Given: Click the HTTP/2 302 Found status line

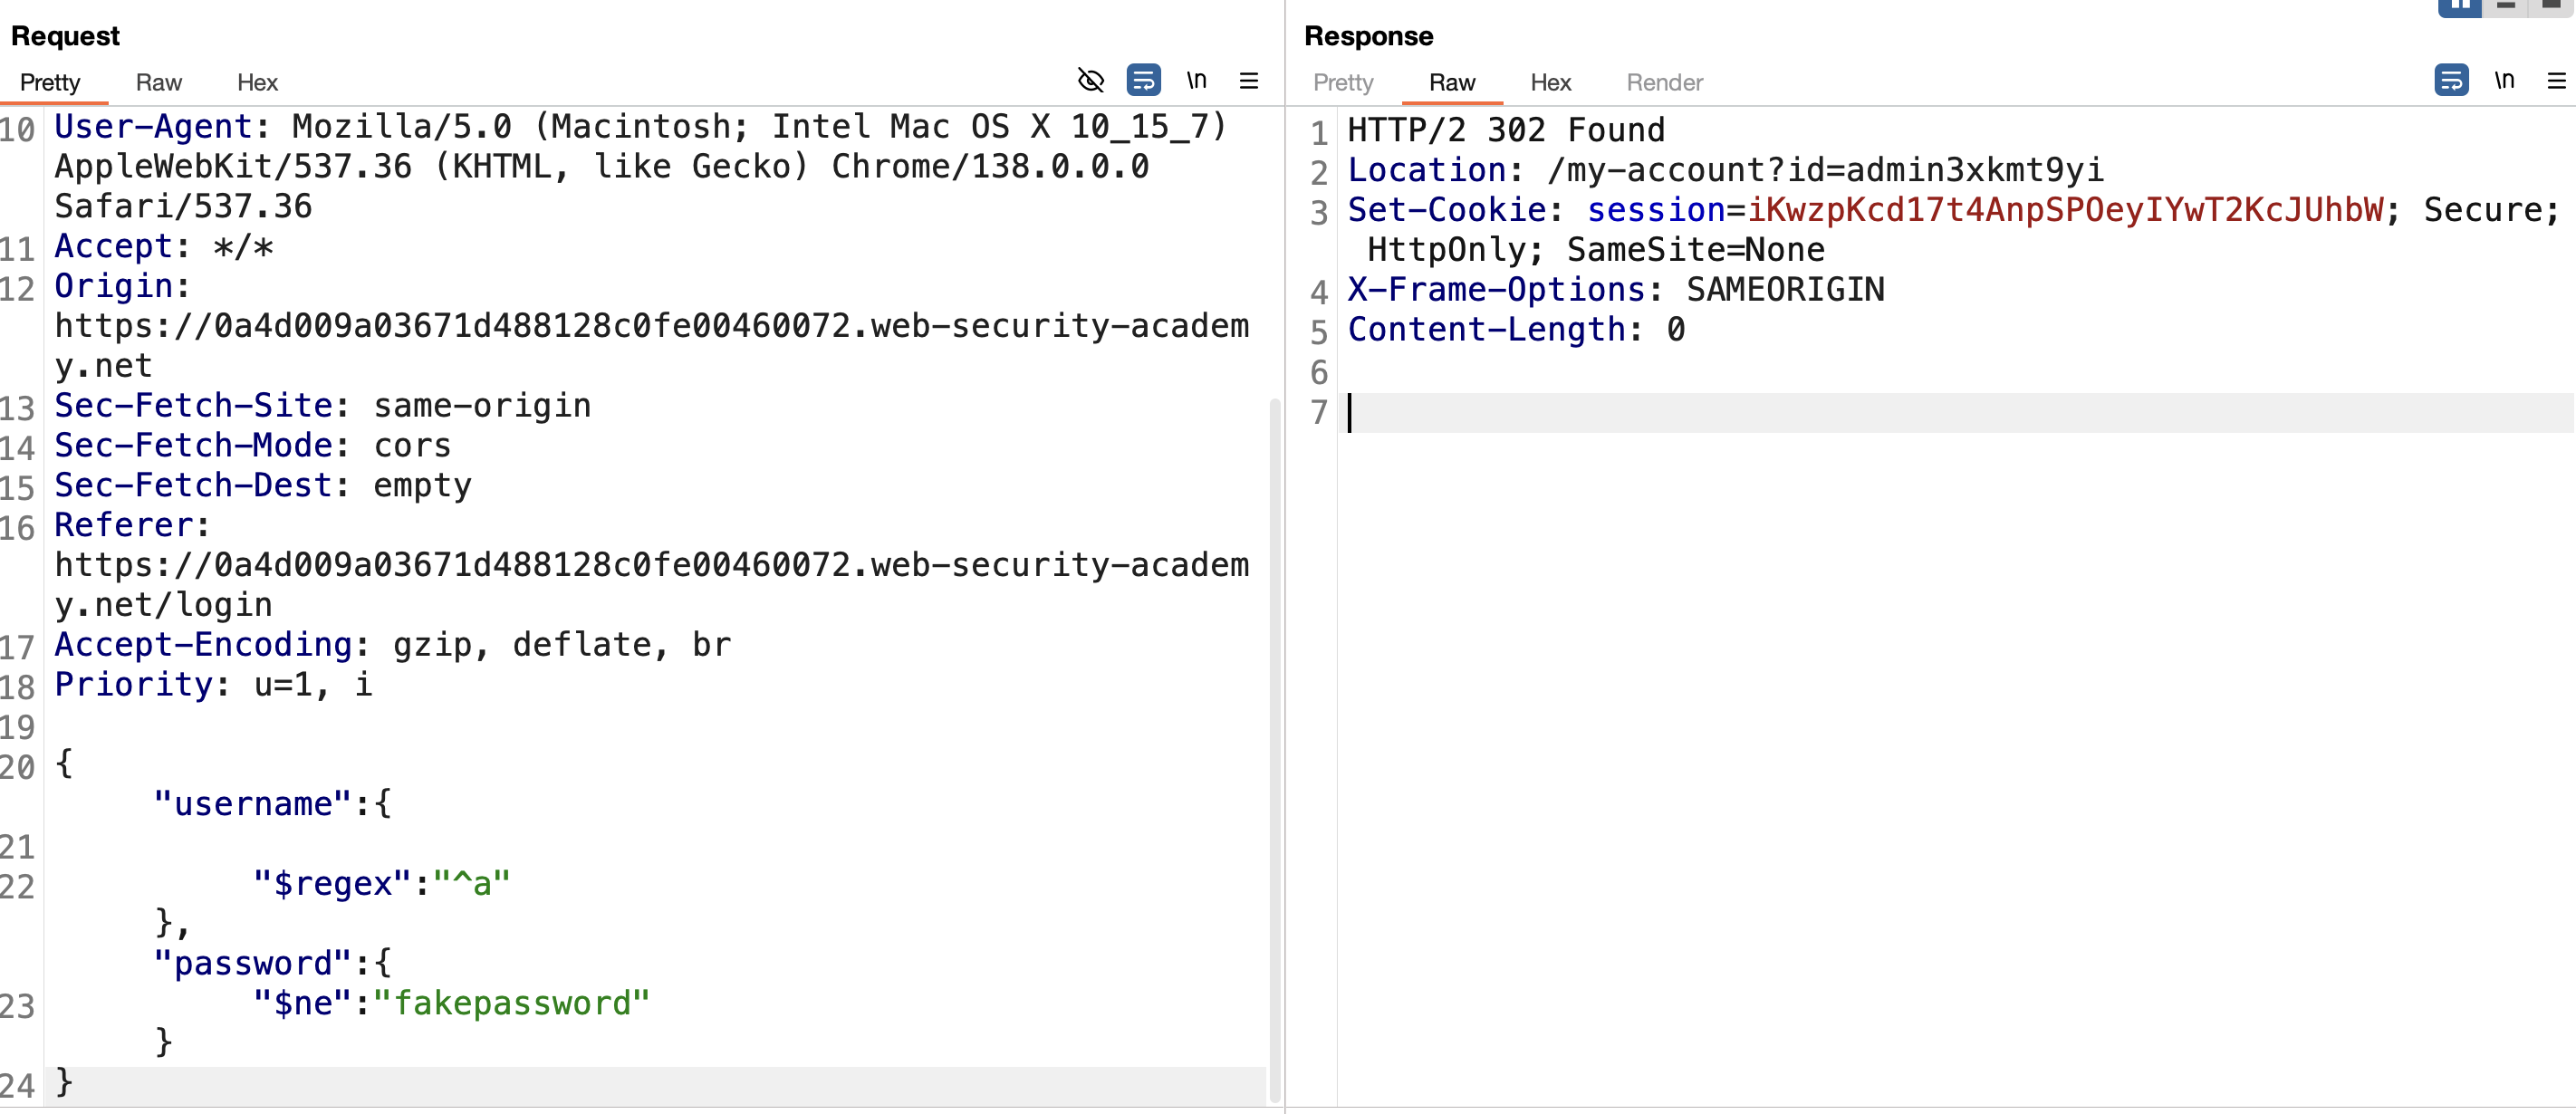Looking at the screenshot, I should tap(1506, 130).
